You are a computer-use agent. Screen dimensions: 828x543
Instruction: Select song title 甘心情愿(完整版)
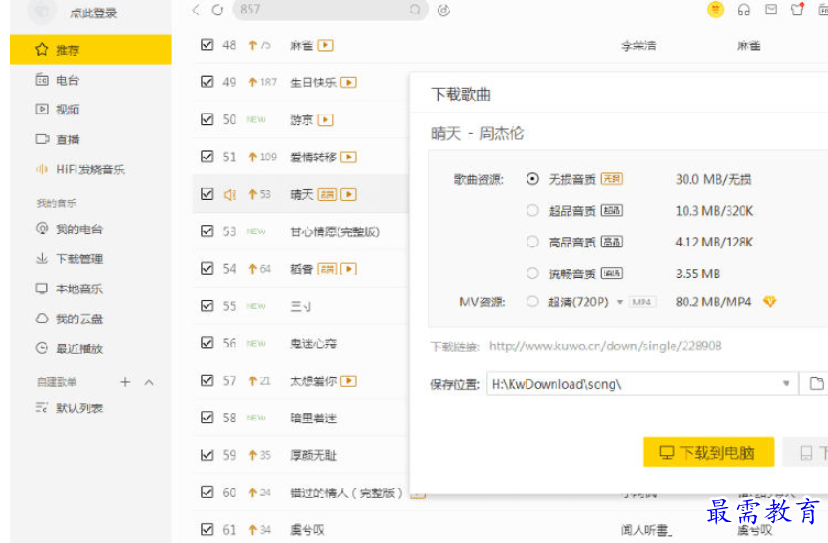335,232
